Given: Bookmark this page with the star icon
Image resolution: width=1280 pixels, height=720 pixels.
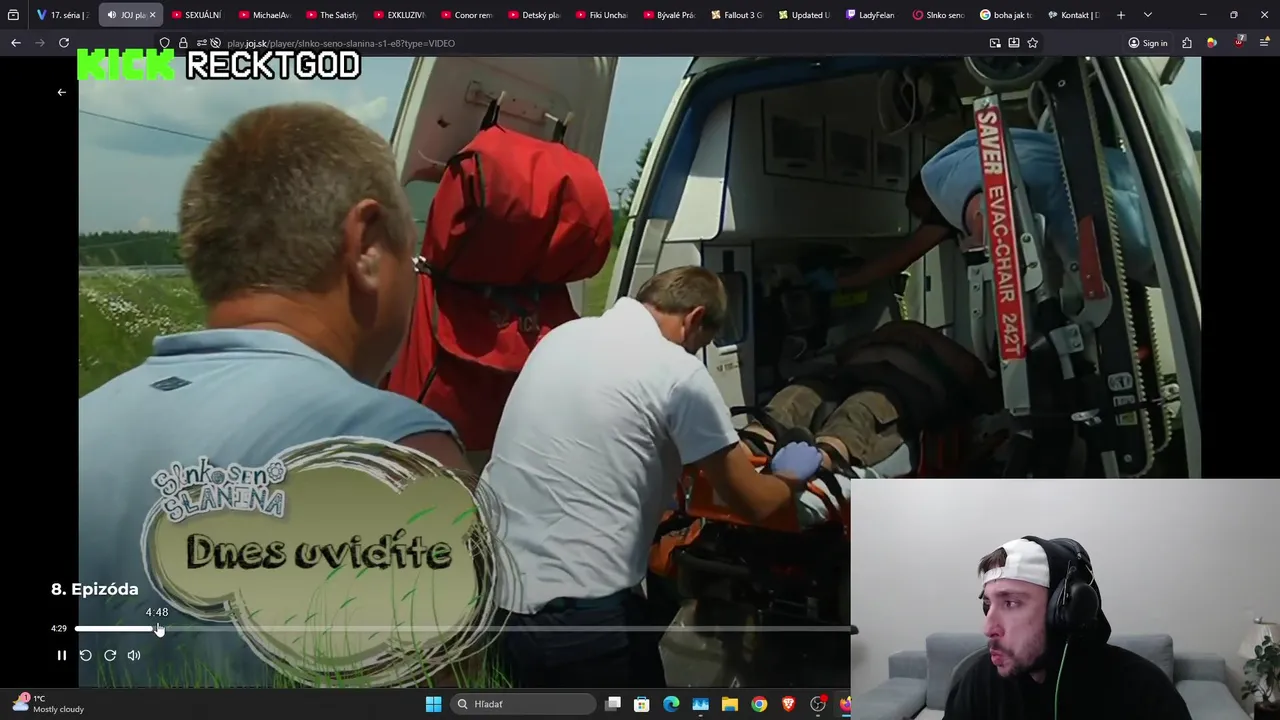Looking at the screenshot, I should pyautogui.click(x=1033, y=43).
